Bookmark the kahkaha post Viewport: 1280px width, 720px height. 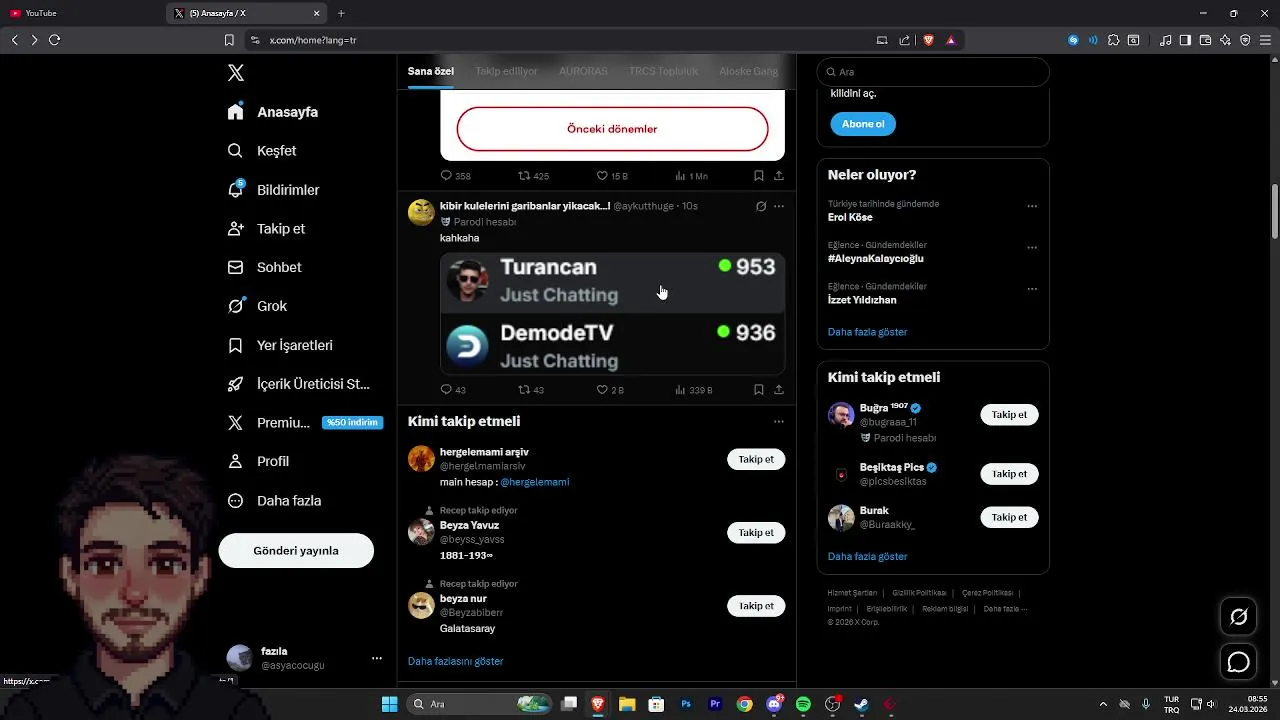(759, 390)
